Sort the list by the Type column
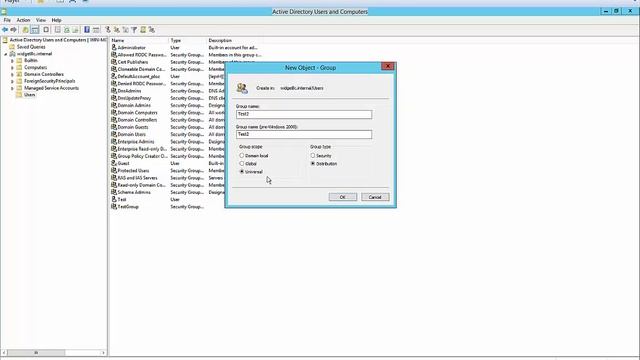 pyautogui.click(x=187, y=40)
